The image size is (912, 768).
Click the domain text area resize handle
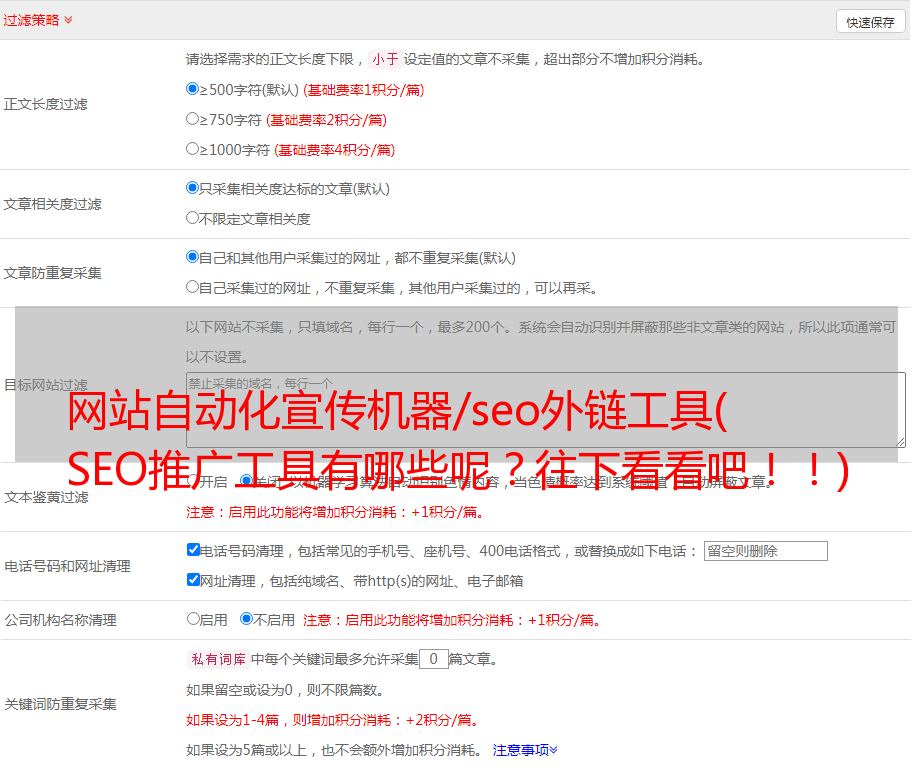[900, 441]
